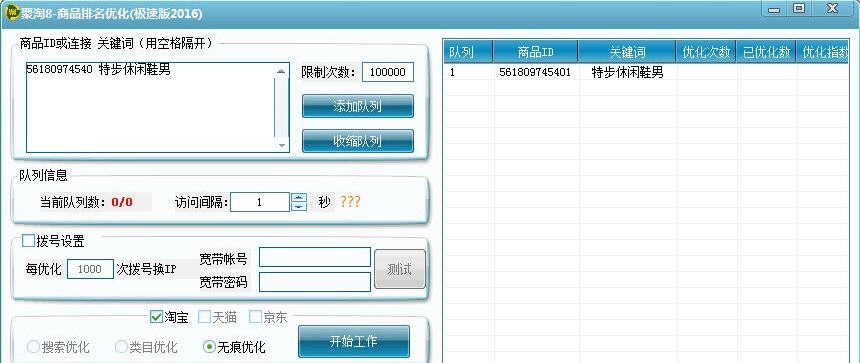Click the 已优化数 column header
This screenshot has width=860, height=363.
(766, 52)
